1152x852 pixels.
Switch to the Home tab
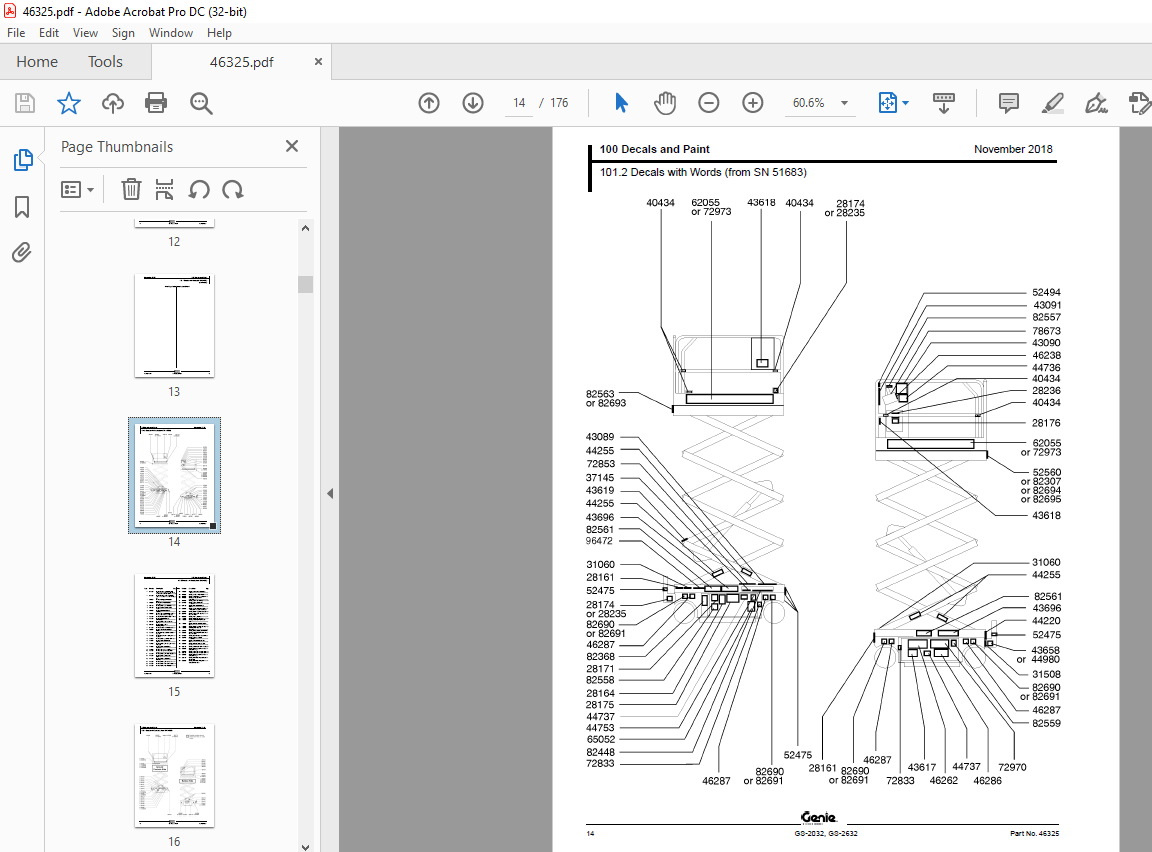pos(37,62)
